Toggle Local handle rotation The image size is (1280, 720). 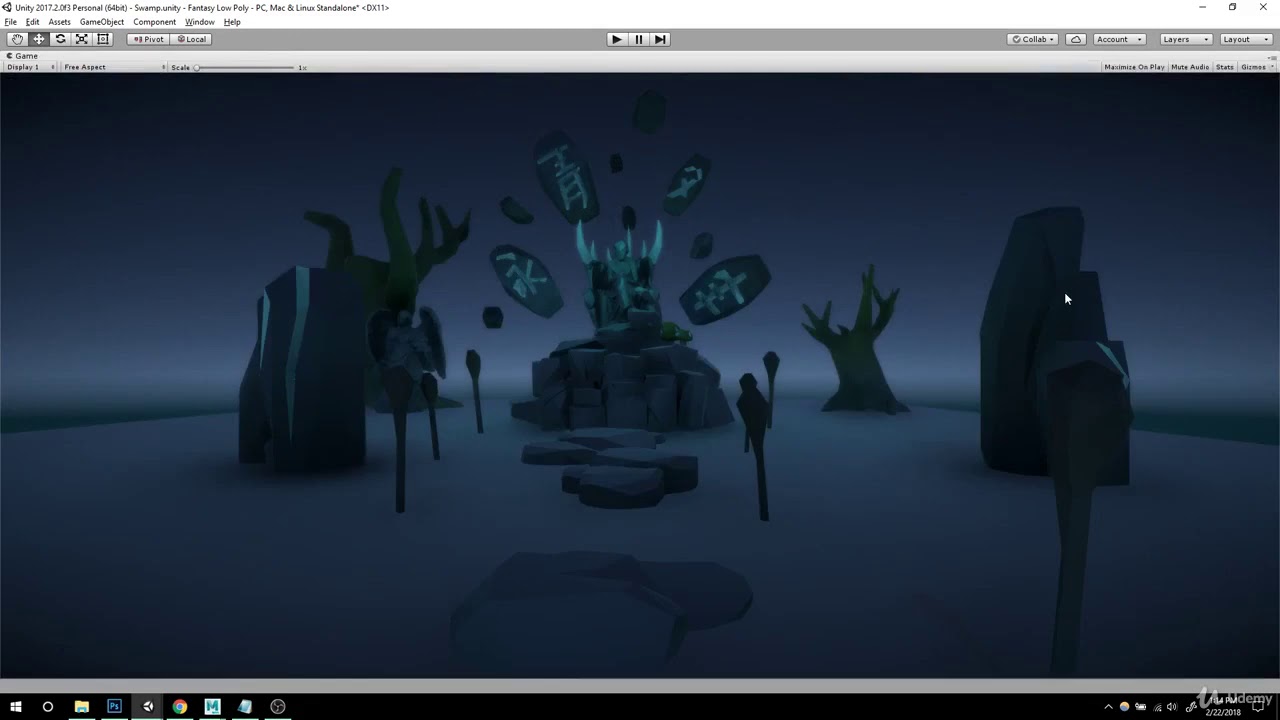click(x=190, y=39)
